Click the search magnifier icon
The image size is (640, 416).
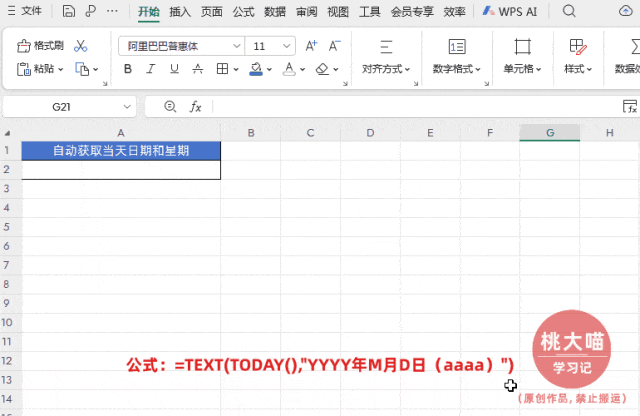click(x=569, y=11)
